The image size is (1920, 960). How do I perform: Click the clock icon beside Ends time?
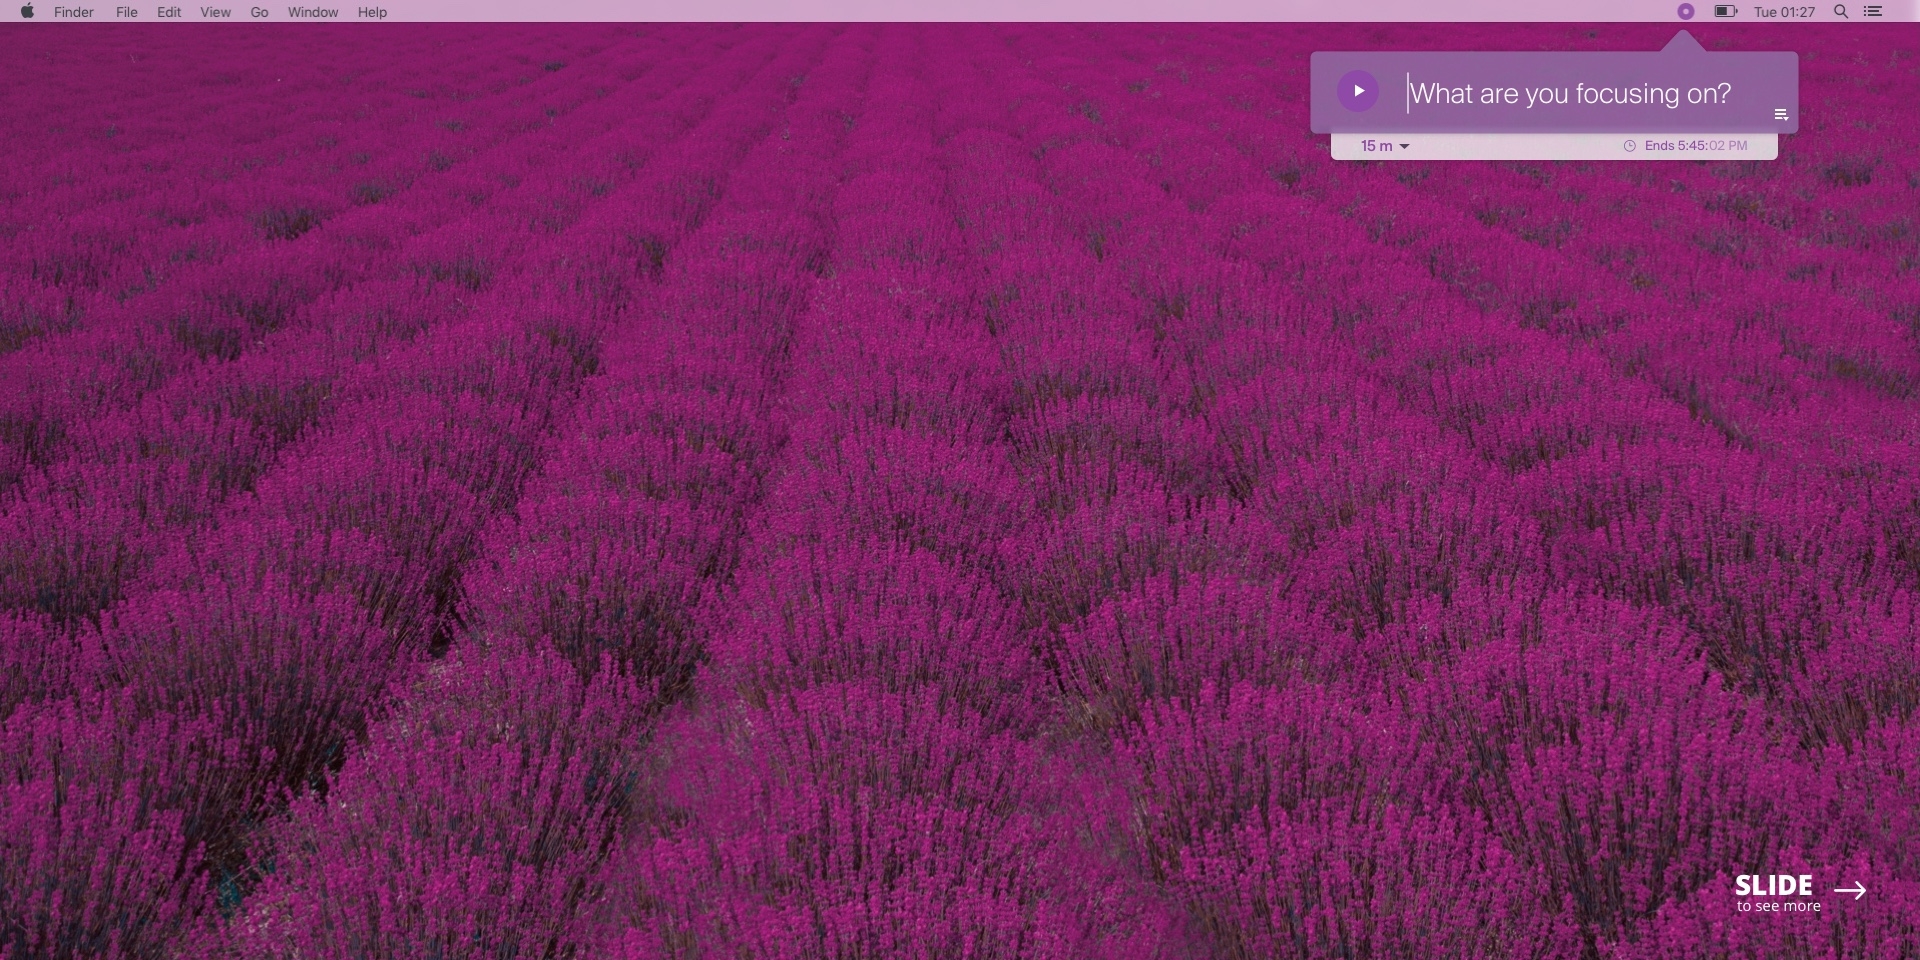[1629, 146]
